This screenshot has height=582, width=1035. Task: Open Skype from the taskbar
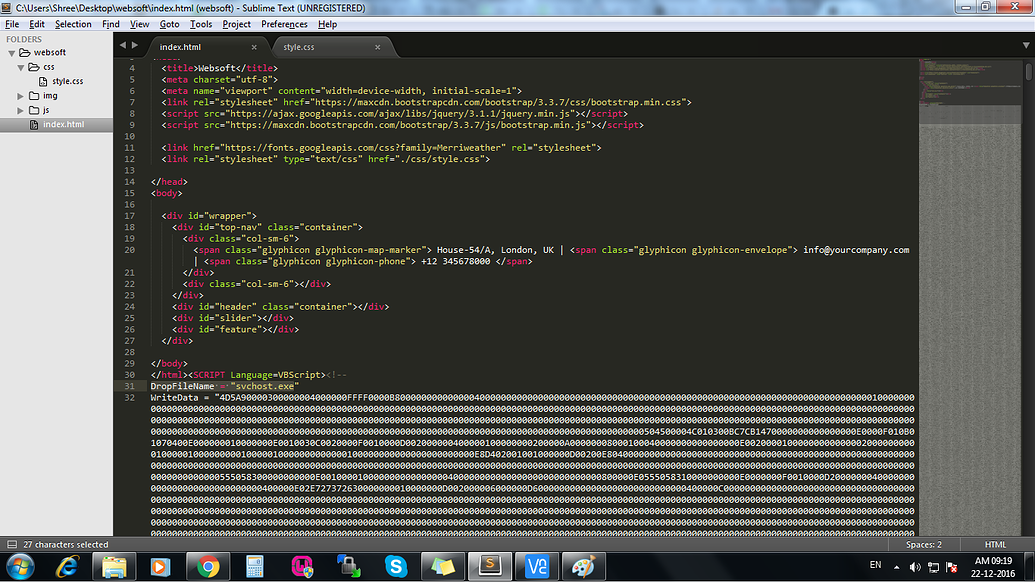[x=396, y=566]
